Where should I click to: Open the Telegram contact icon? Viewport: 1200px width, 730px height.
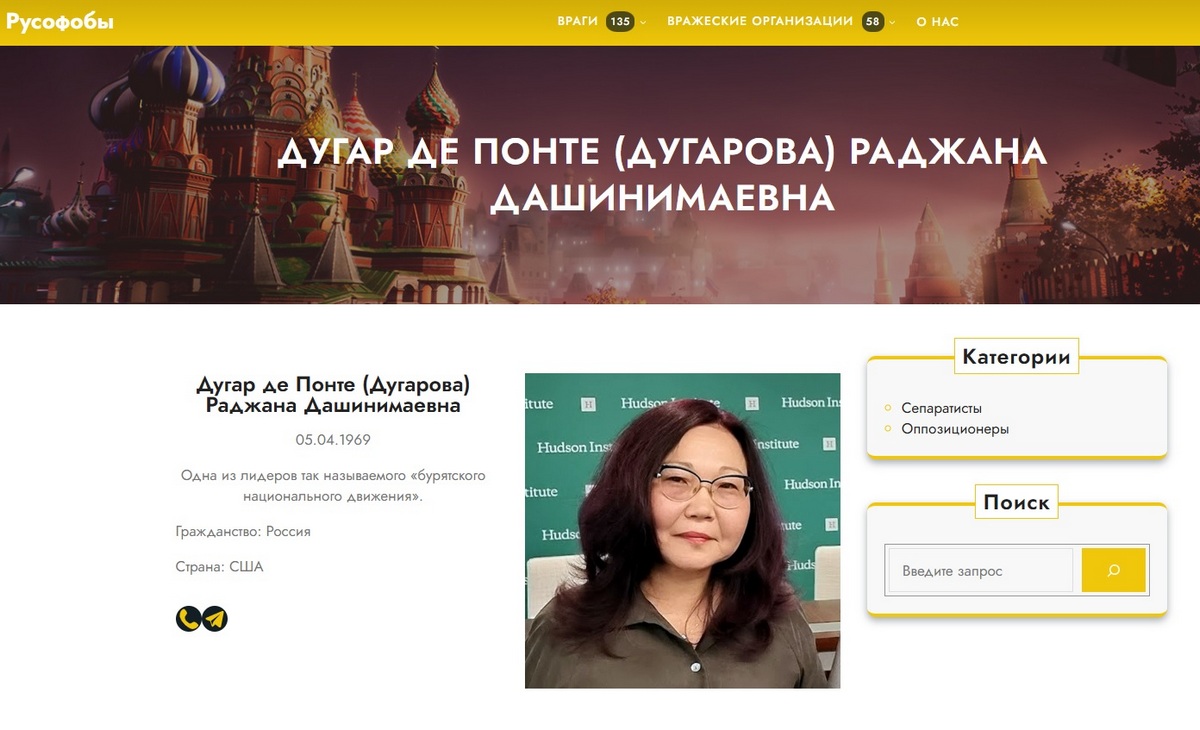[x=215, y=619]
